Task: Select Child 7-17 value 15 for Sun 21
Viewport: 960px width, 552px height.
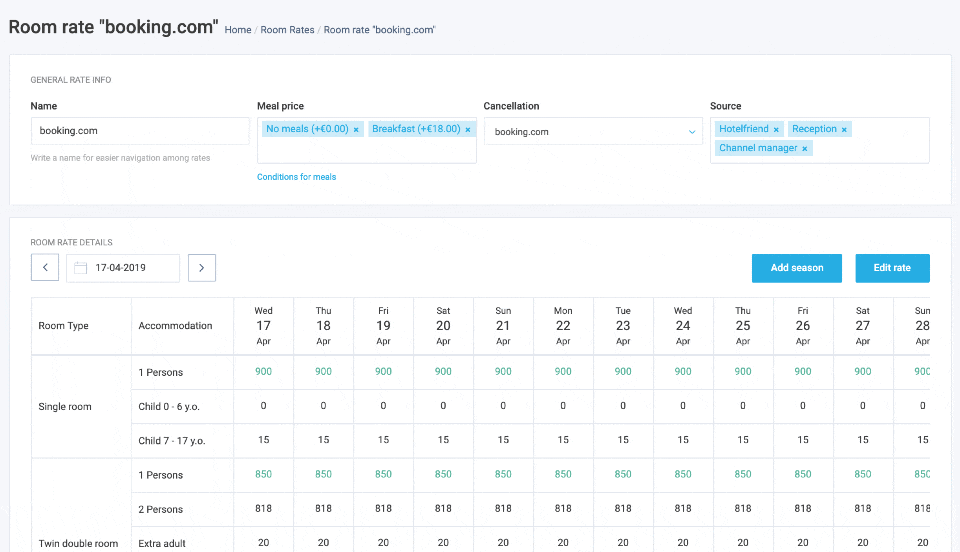Action: (503, 440)
